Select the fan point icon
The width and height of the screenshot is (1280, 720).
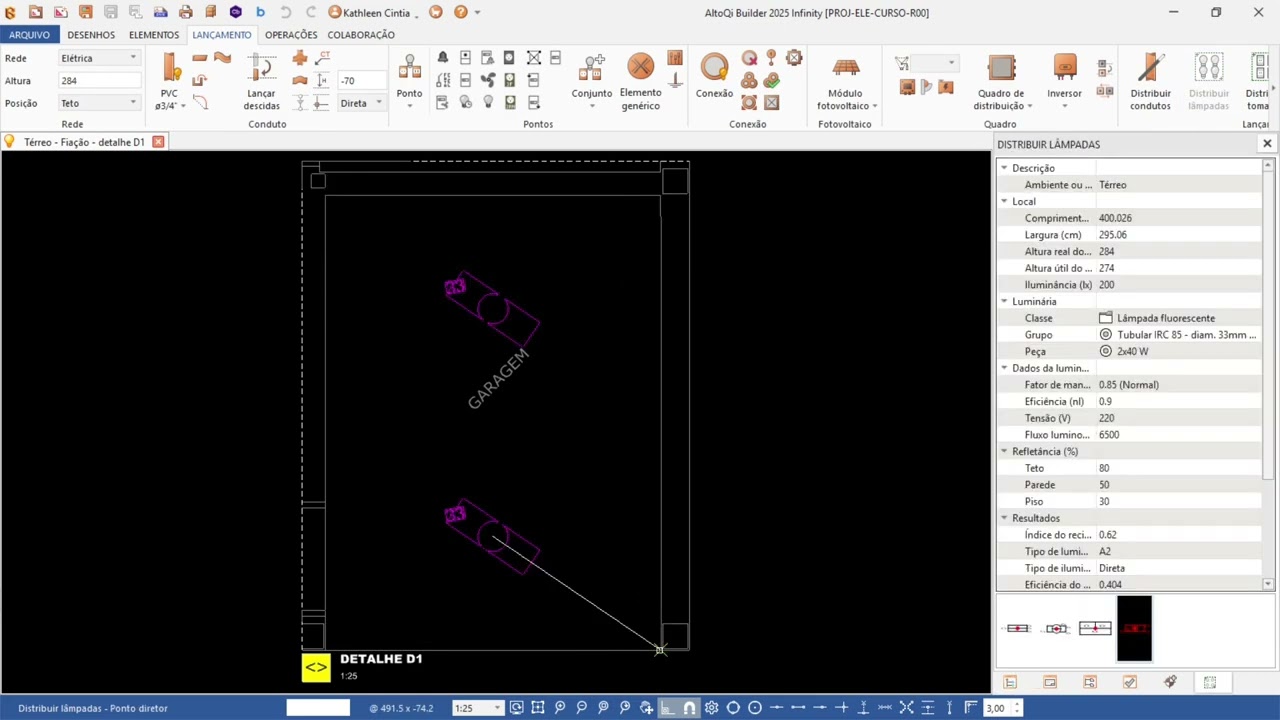(488, 80)
